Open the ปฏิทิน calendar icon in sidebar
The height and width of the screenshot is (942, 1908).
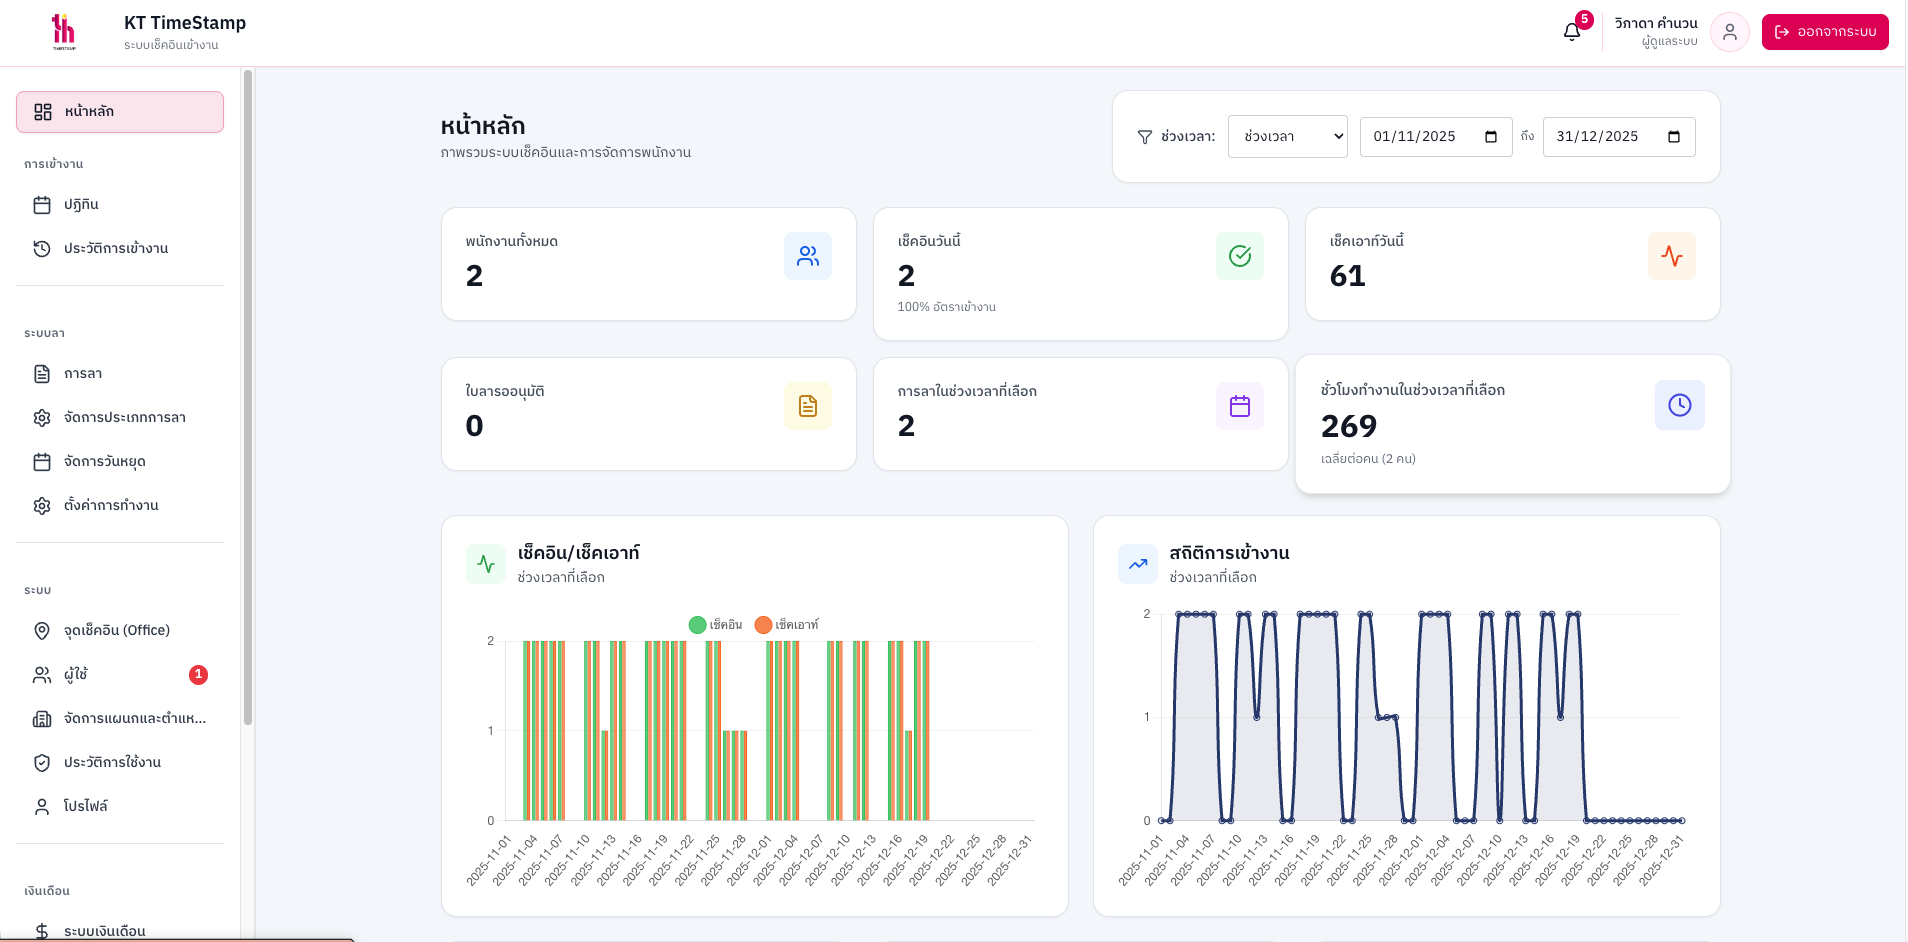click(42, 204)
